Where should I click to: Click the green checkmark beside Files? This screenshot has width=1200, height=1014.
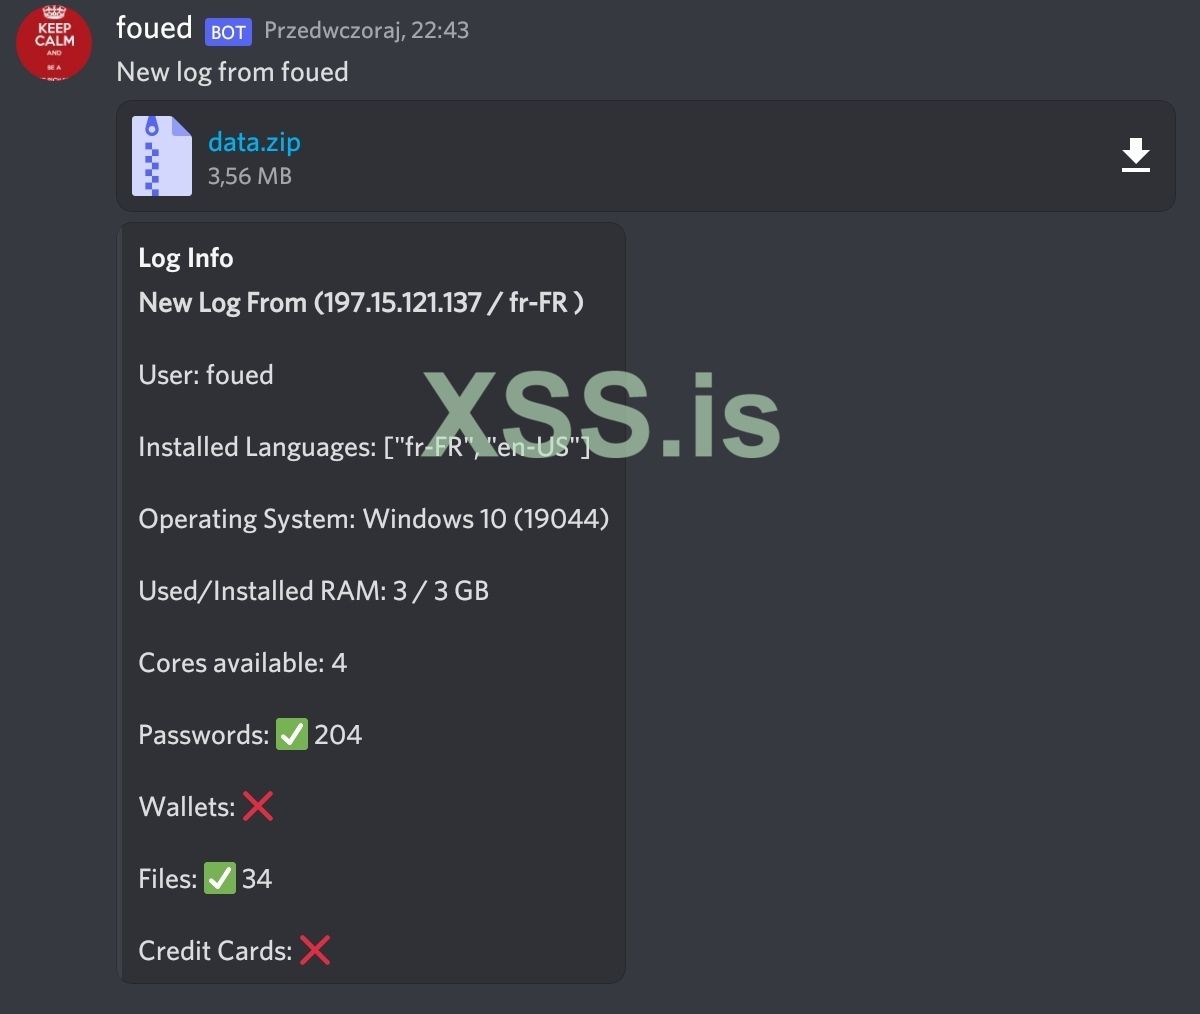pyautogui.click(x=220, y=878)
